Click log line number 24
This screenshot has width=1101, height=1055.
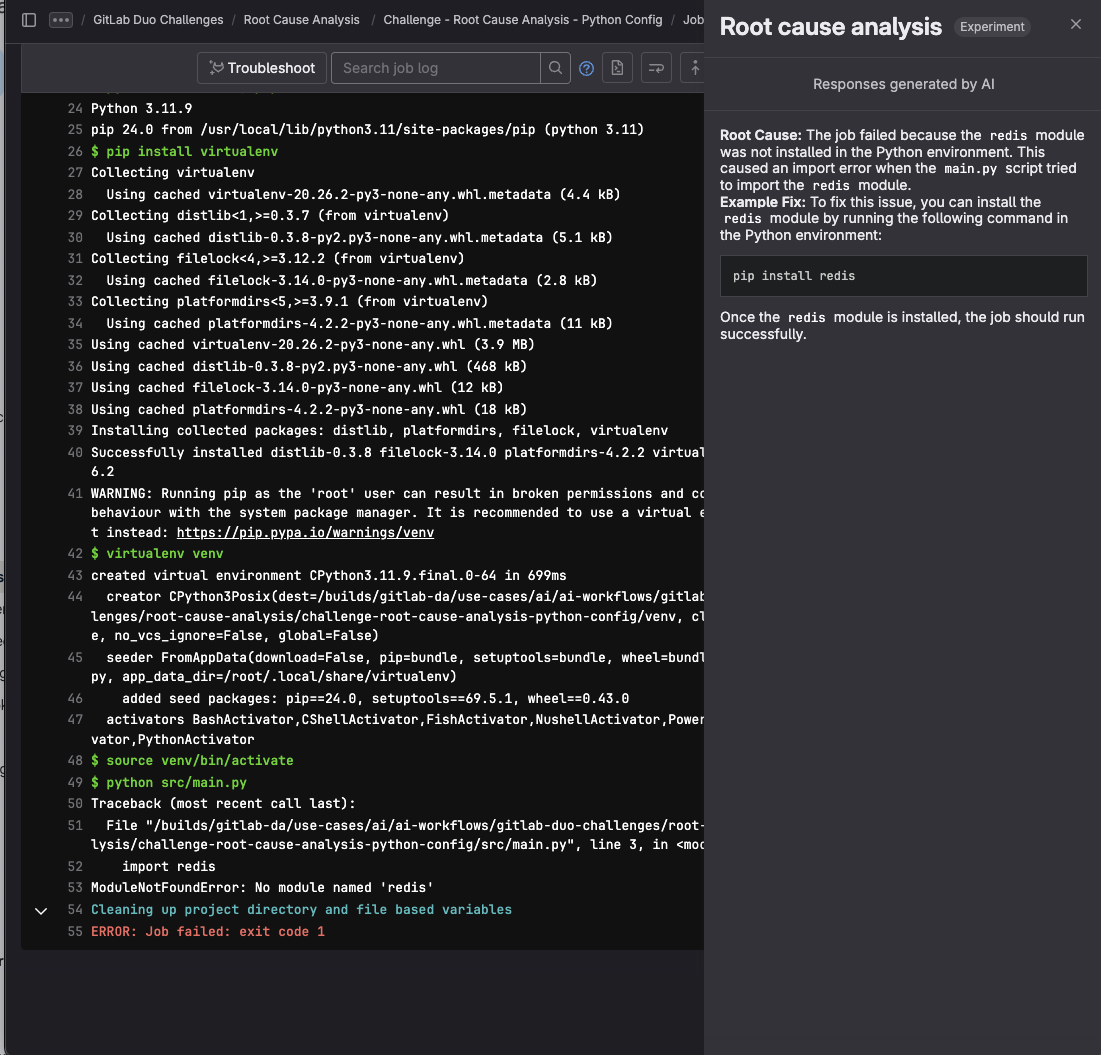(75, 108)
